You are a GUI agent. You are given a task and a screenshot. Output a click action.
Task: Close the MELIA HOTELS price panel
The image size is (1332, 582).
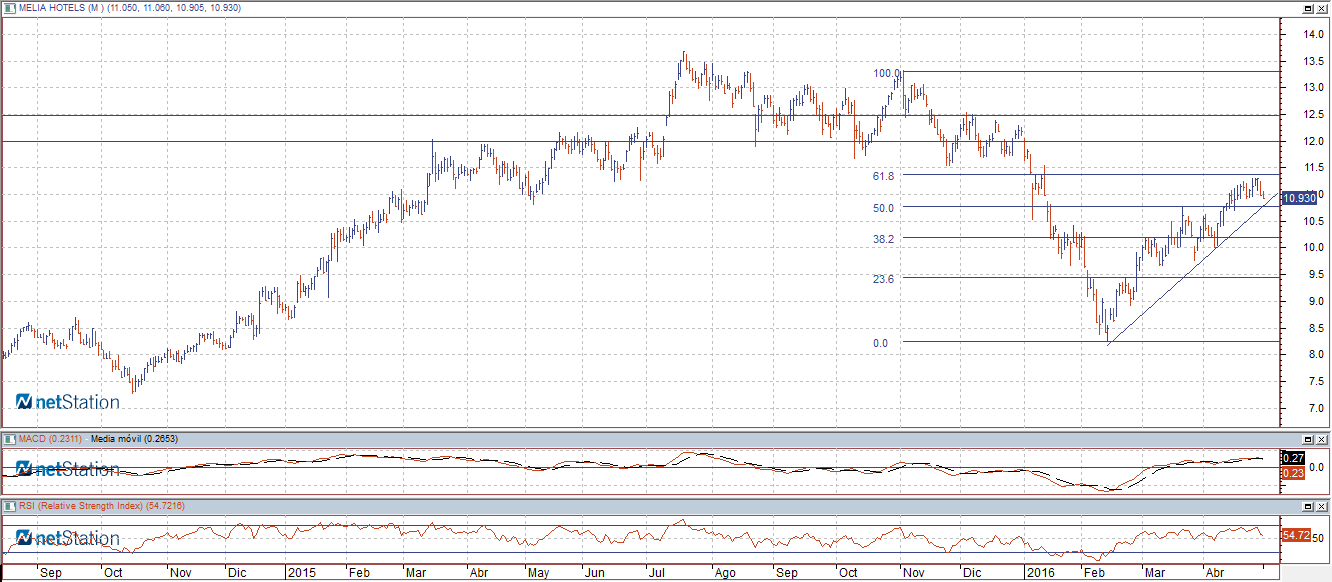pyautogui.click(x=1322, y=8)
